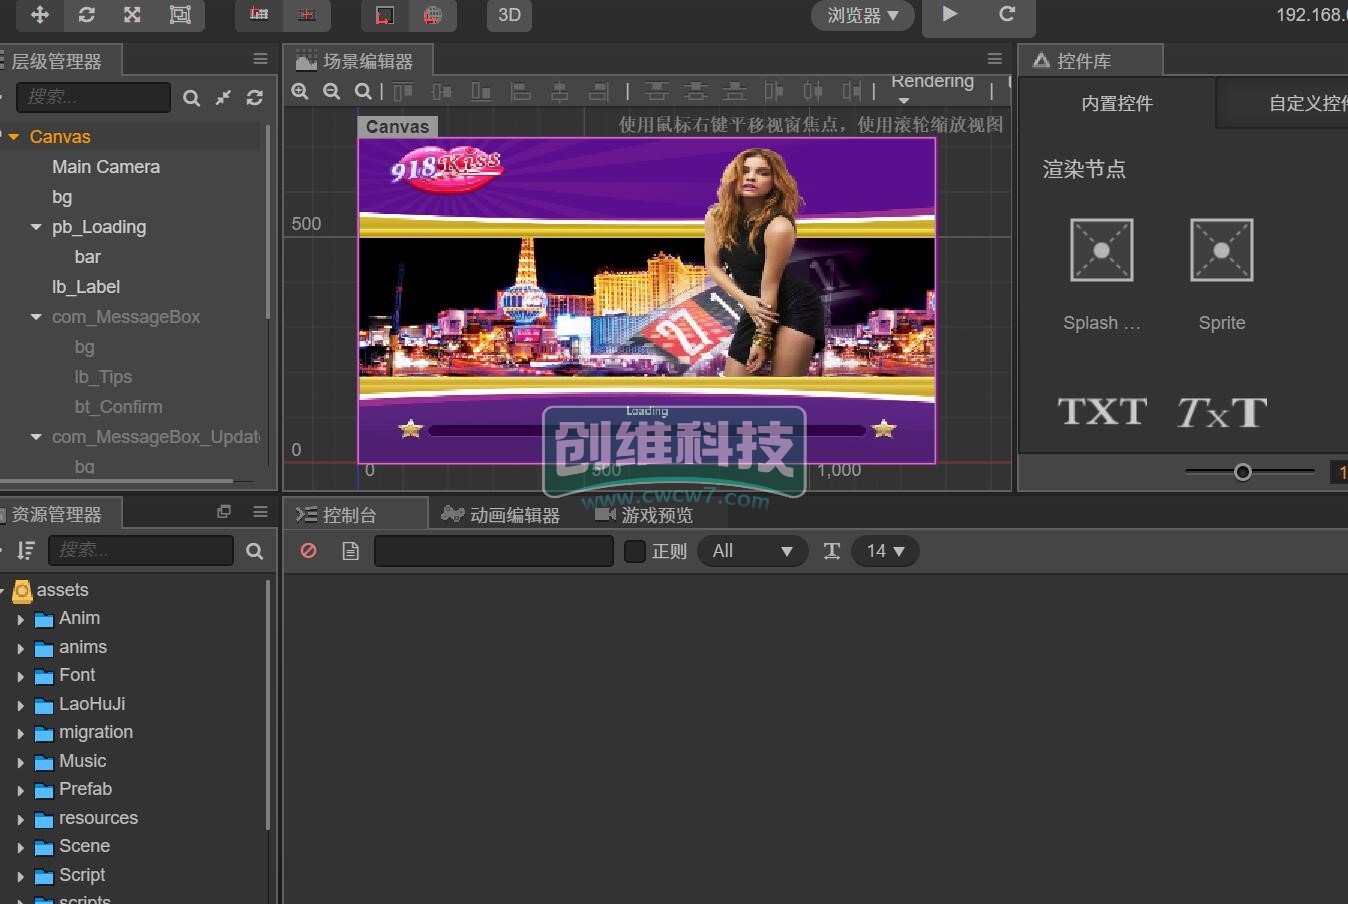The width and height of the screenshot is (1348, 904).
Task: Collapse the Canvas node tree
Action: 14,137
